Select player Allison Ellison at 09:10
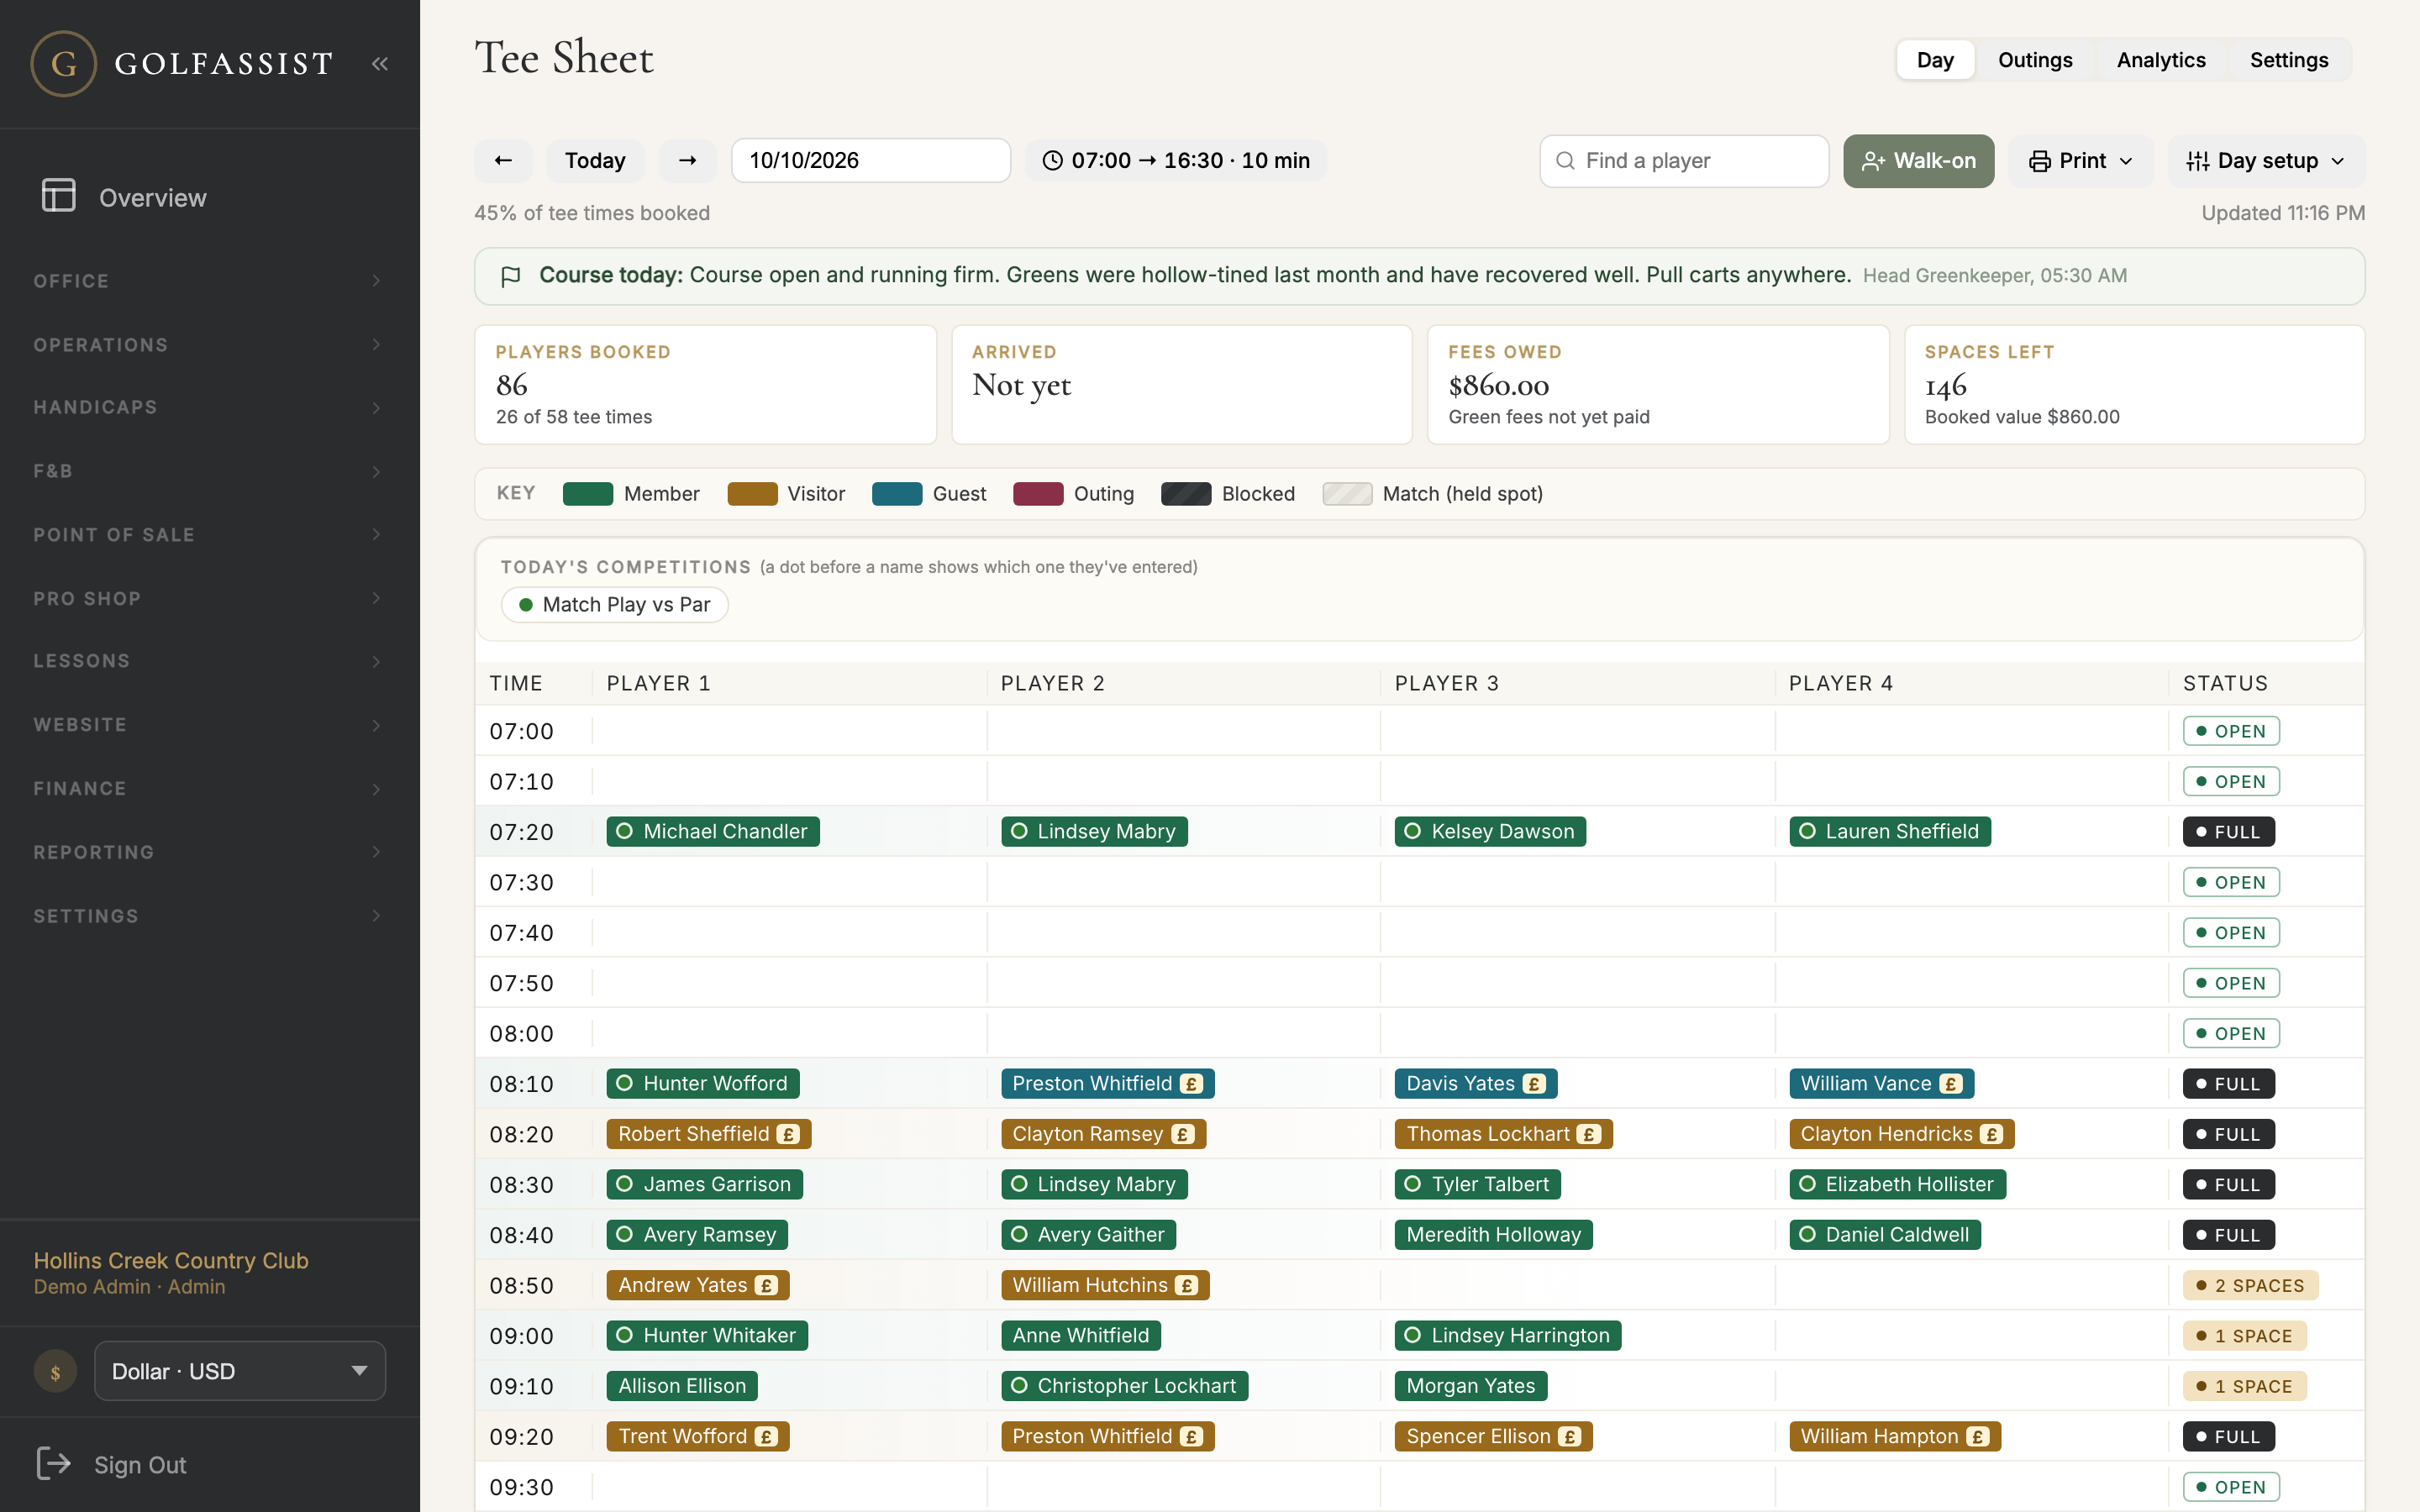The width and height of the screenshot is (2420, 1512). coord(682,1386)
